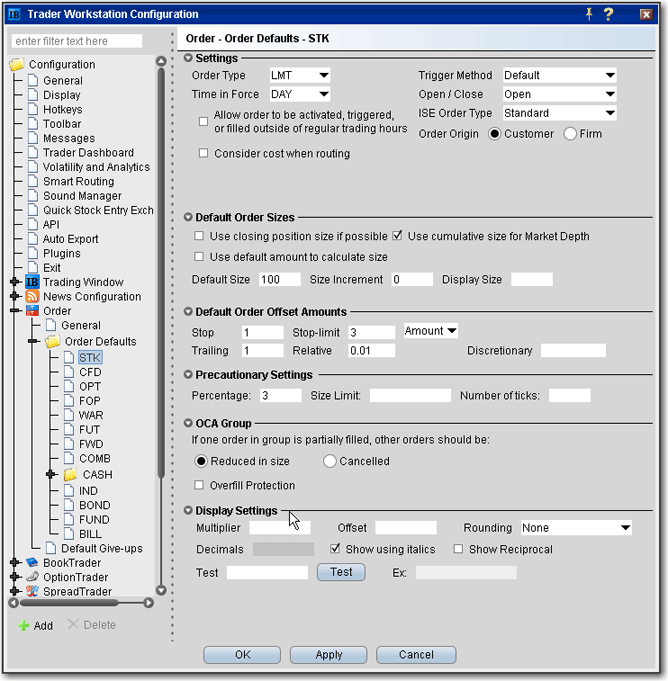The width and height of the screenshot is (668, 681).
Task: Enable outside regular trading hours checkbox
Action: (x=203, y=121)
